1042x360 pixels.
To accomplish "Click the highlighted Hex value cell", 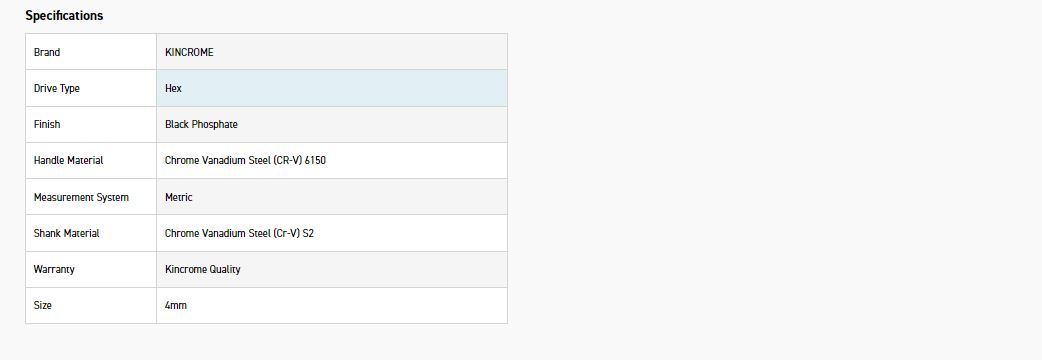I will [x=332, y=88].
